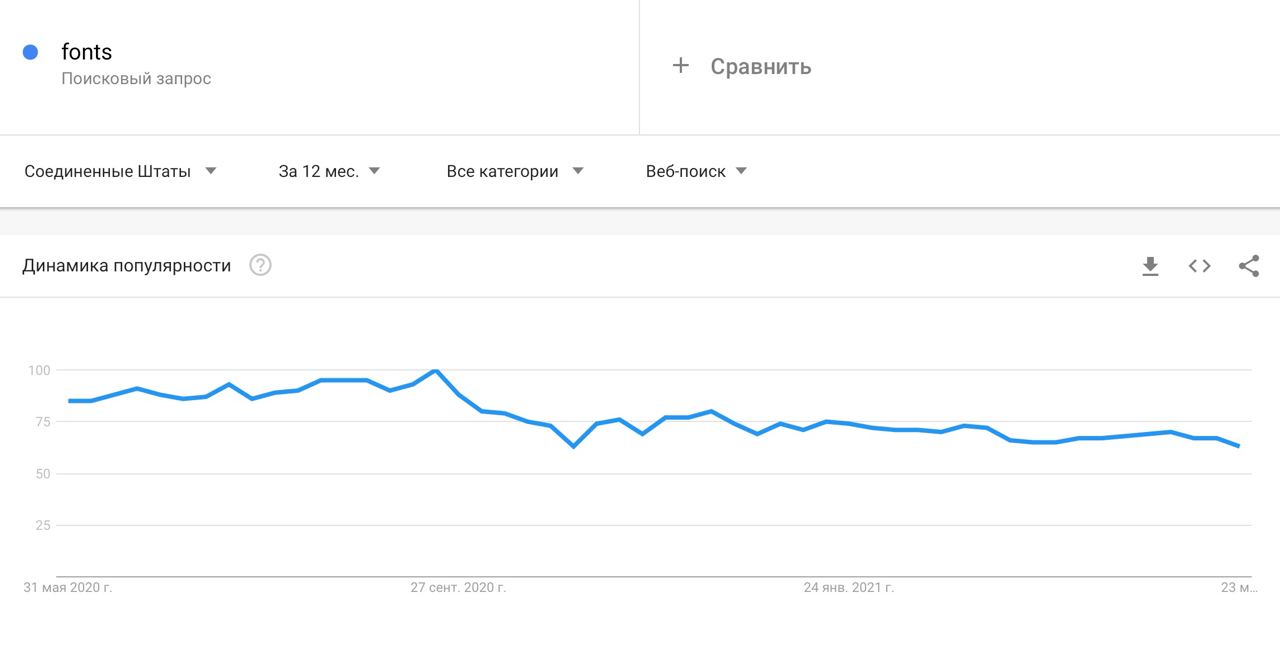Image resolution: width=1280 pixels, height=666 pixels.
Task: Click the 27 сент. 2020 г. date label
Action: pos(458,588)
